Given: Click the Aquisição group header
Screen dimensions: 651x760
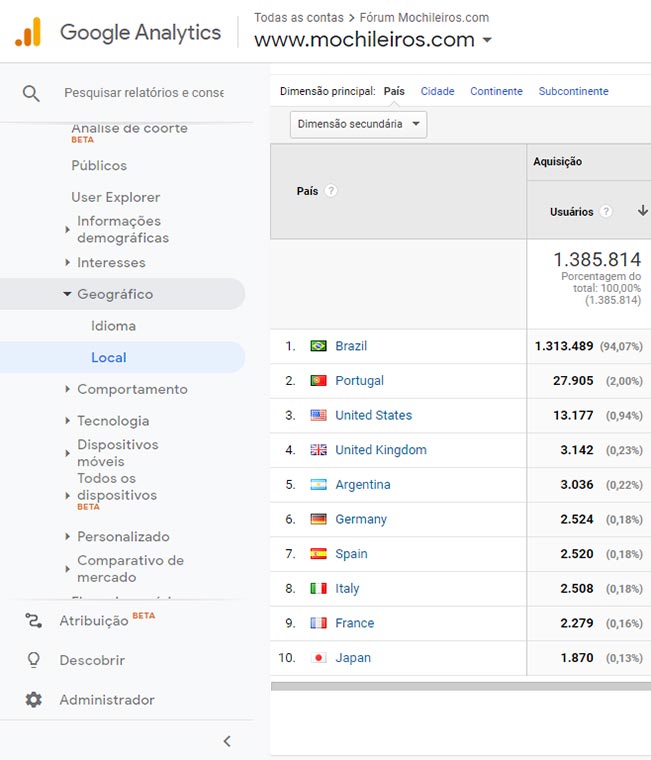Looking at the screenshot, I should click(557, 161).
